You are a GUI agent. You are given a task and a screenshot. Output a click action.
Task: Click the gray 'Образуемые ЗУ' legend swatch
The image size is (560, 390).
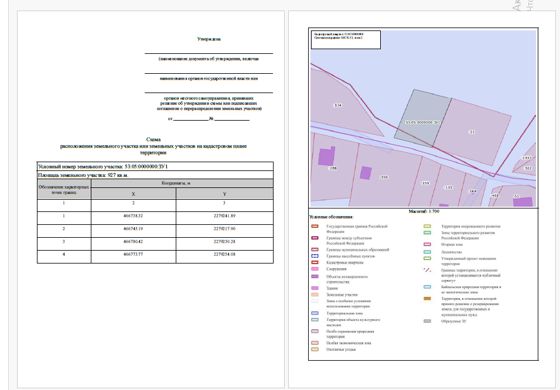coord(427,321)
